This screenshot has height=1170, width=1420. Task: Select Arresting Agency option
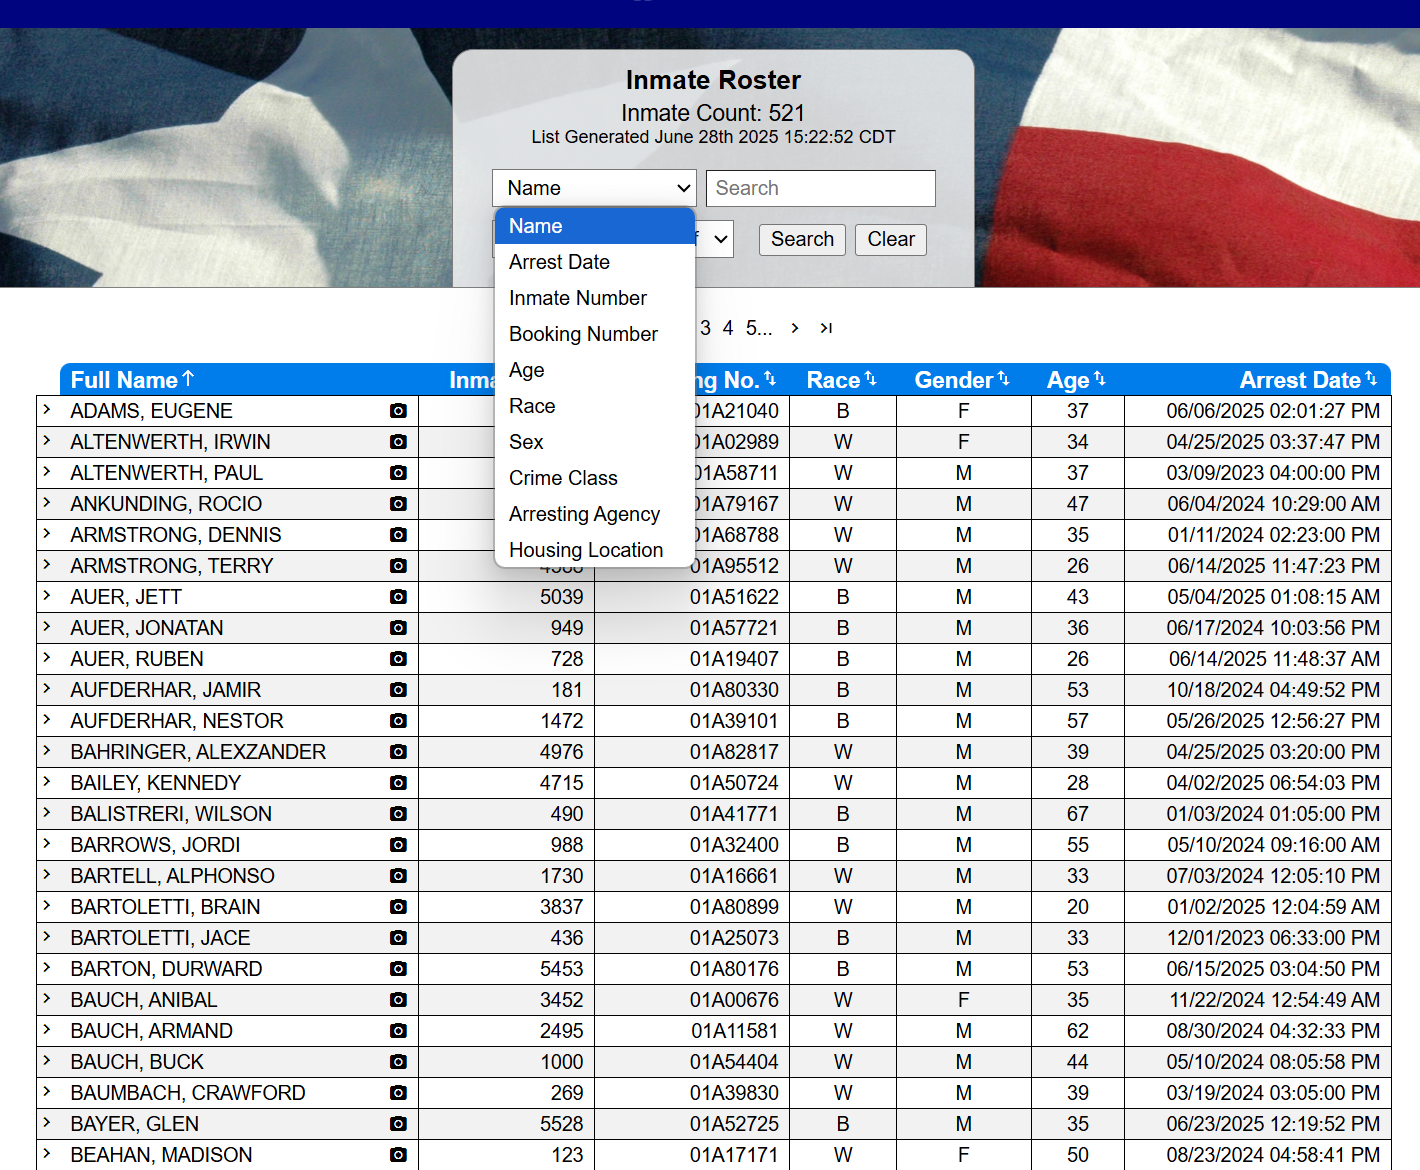(595, 514)
